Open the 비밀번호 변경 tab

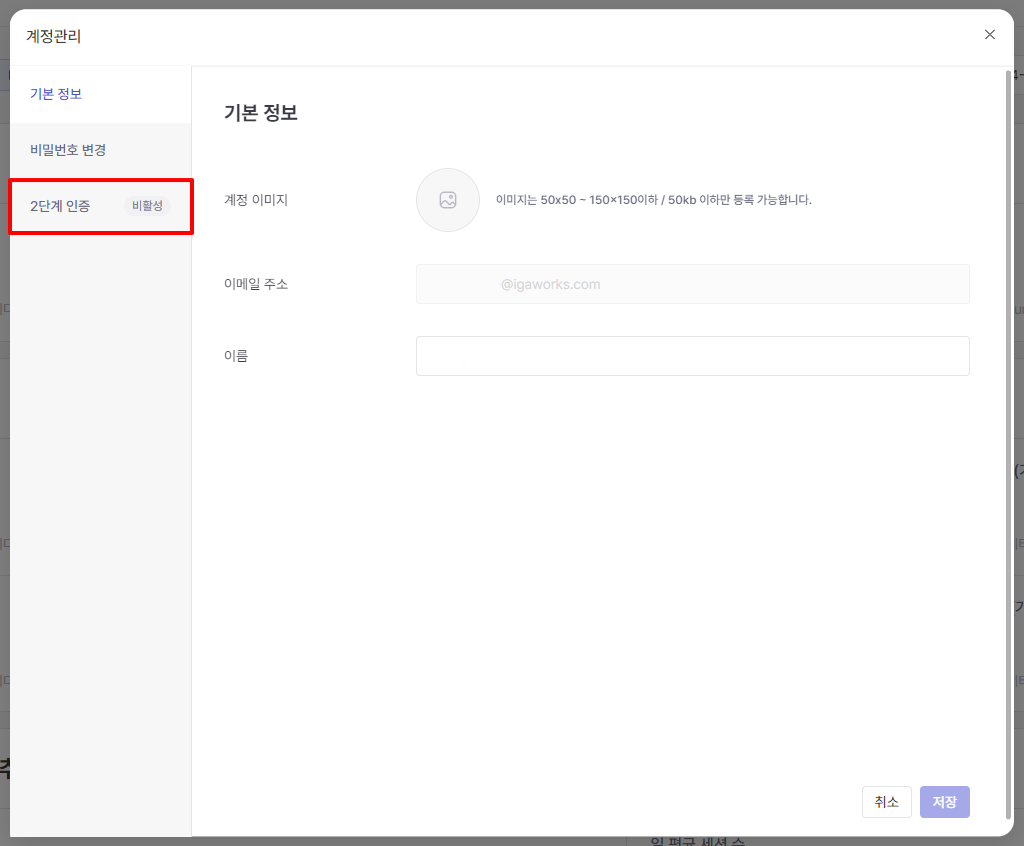coord(68,150)
